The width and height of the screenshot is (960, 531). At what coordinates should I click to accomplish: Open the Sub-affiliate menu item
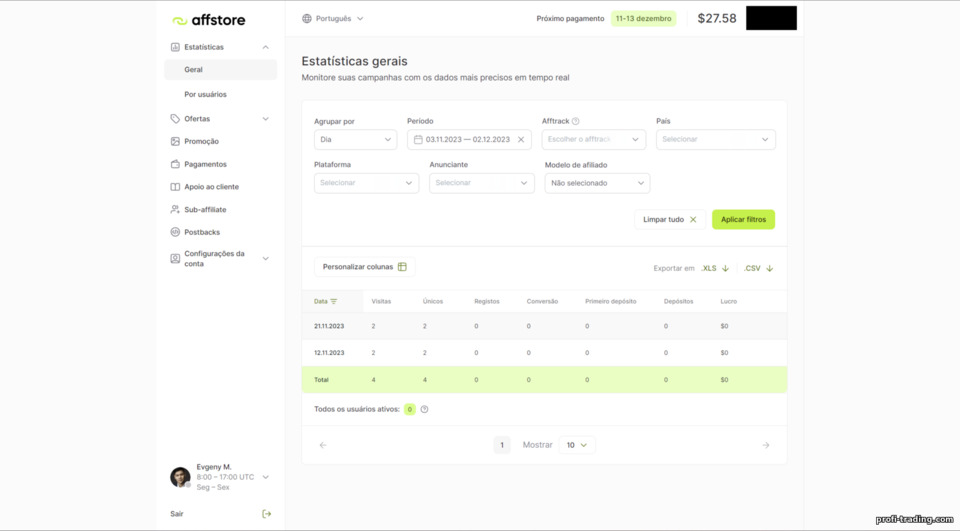point(205,209)
